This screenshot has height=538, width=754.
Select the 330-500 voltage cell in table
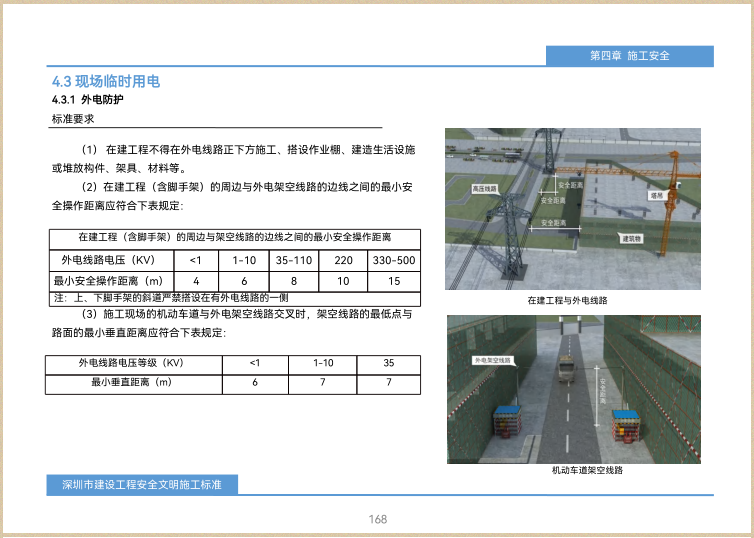[x=393, y=260]
